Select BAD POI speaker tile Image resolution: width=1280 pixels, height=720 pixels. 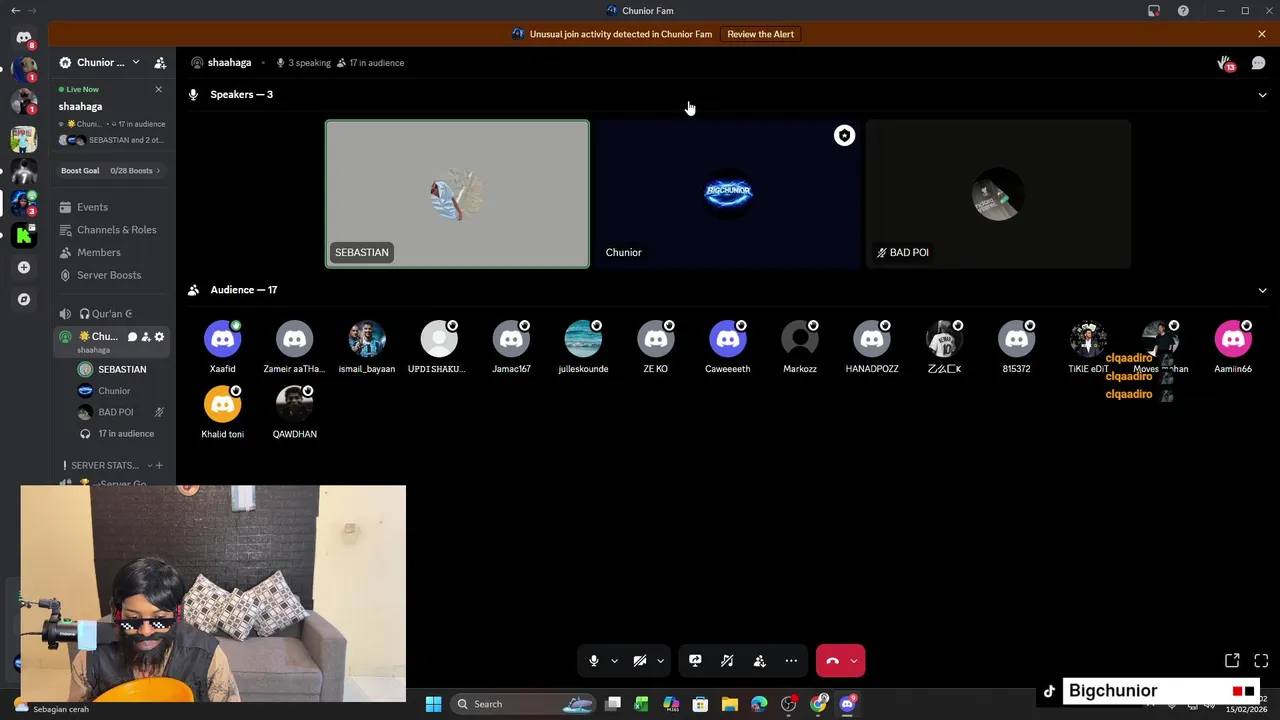click(x=998, y=194)
